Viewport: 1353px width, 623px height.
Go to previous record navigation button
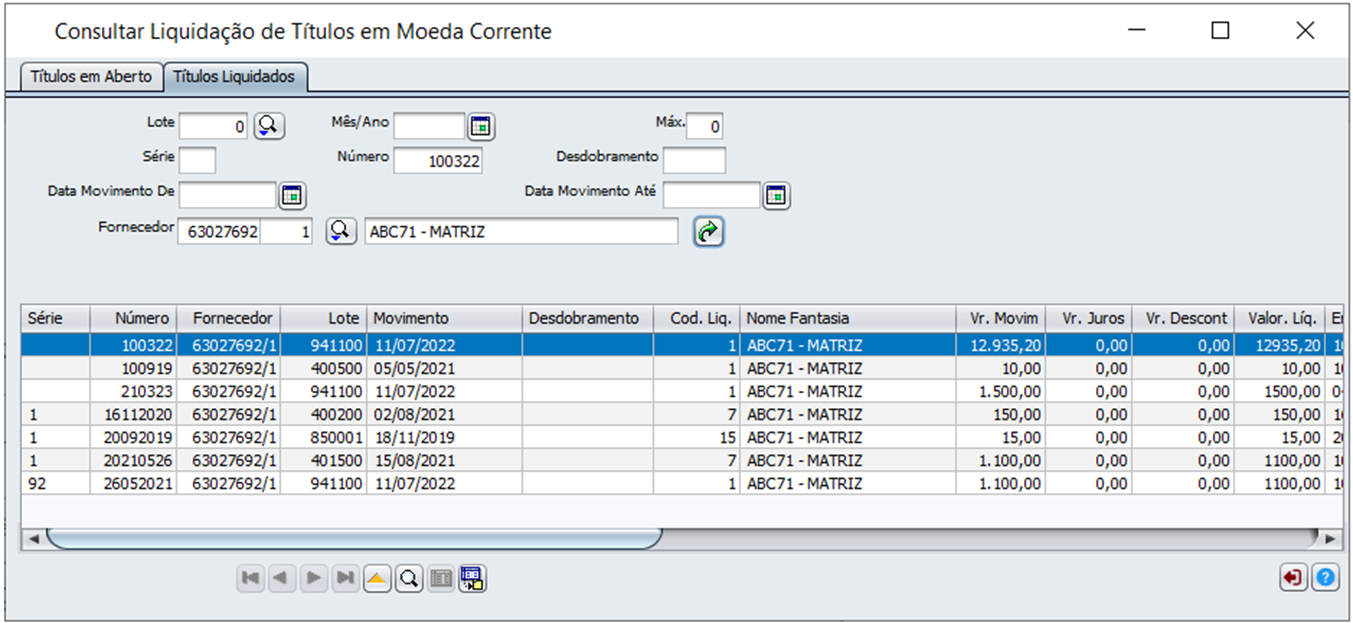coord(282,578)
